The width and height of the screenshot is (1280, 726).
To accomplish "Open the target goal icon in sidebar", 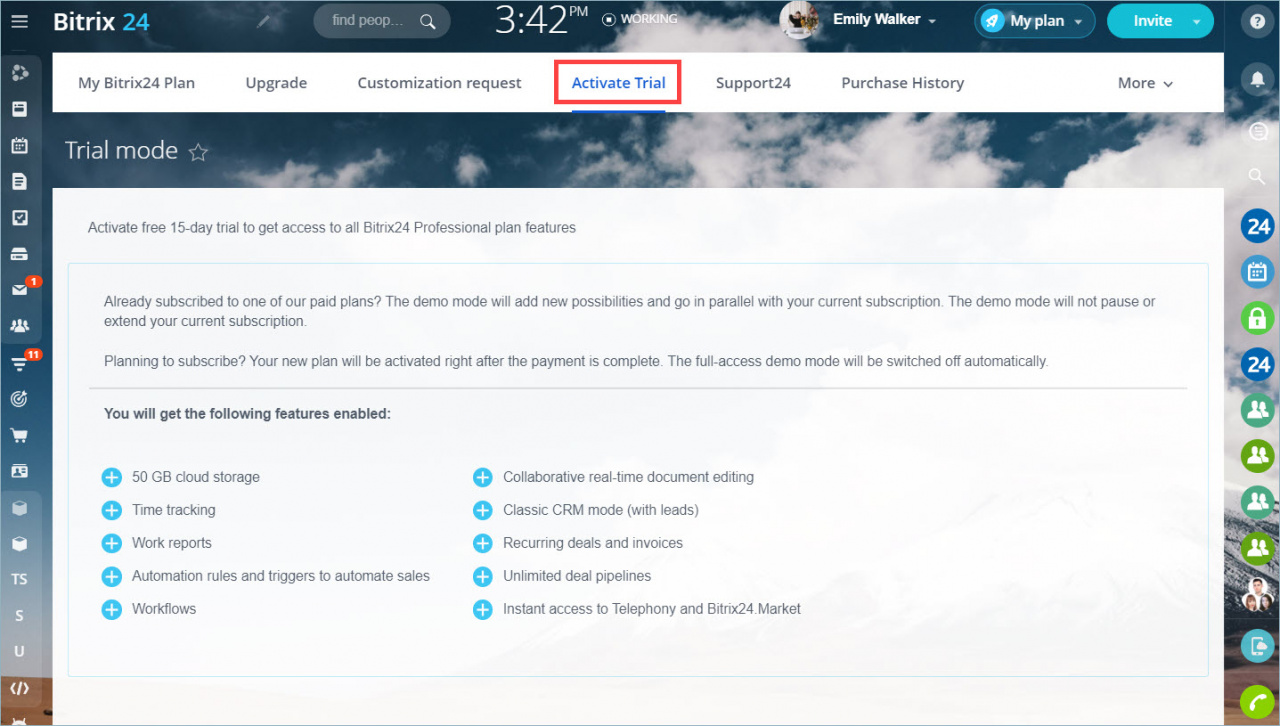I will pyautogui.click(x=19, y=398).
